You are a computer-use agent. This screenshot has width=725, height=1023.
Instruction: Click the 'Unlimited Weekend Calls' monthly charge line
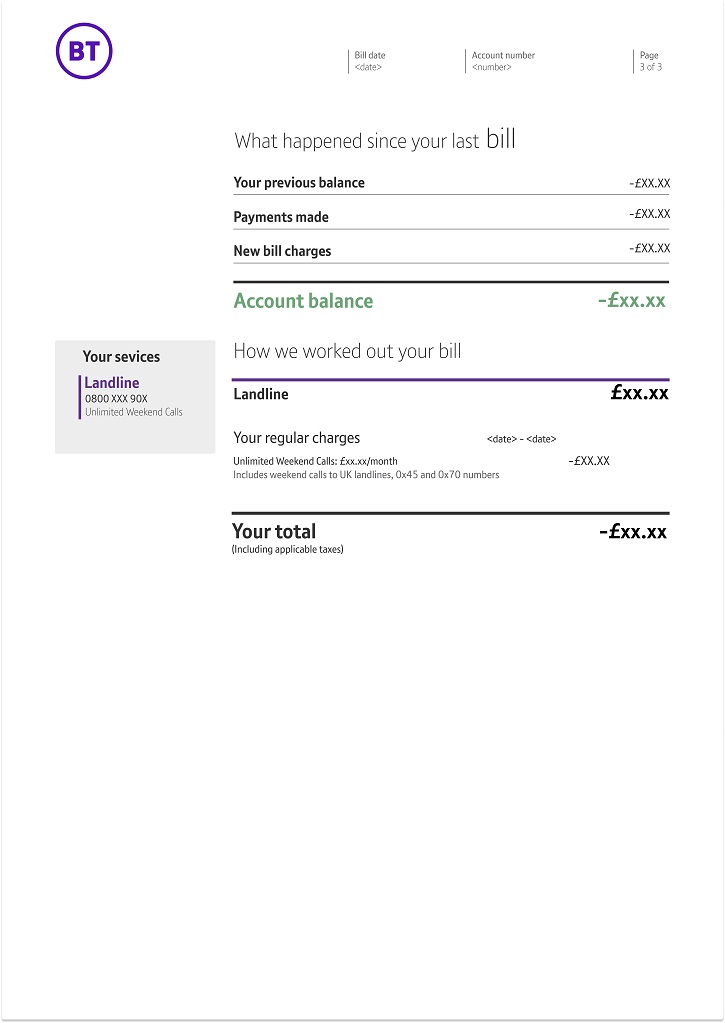point(315,461)
